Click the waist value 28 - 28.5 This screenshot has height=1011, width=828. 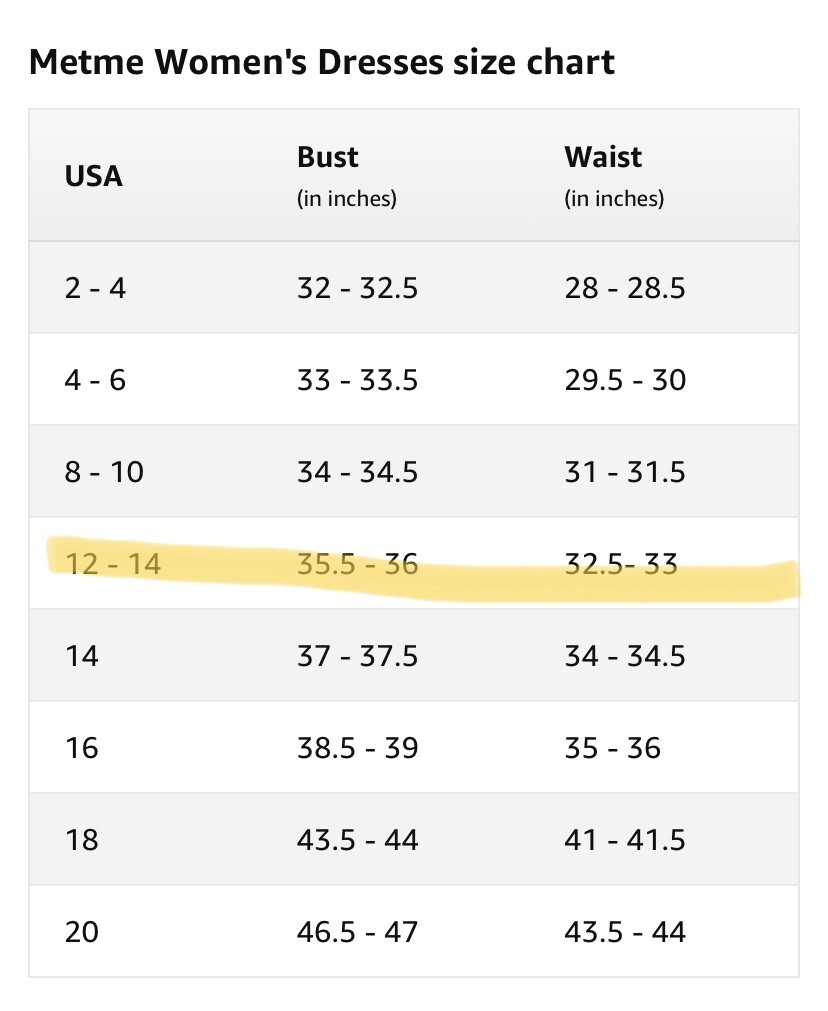[625, 288]
